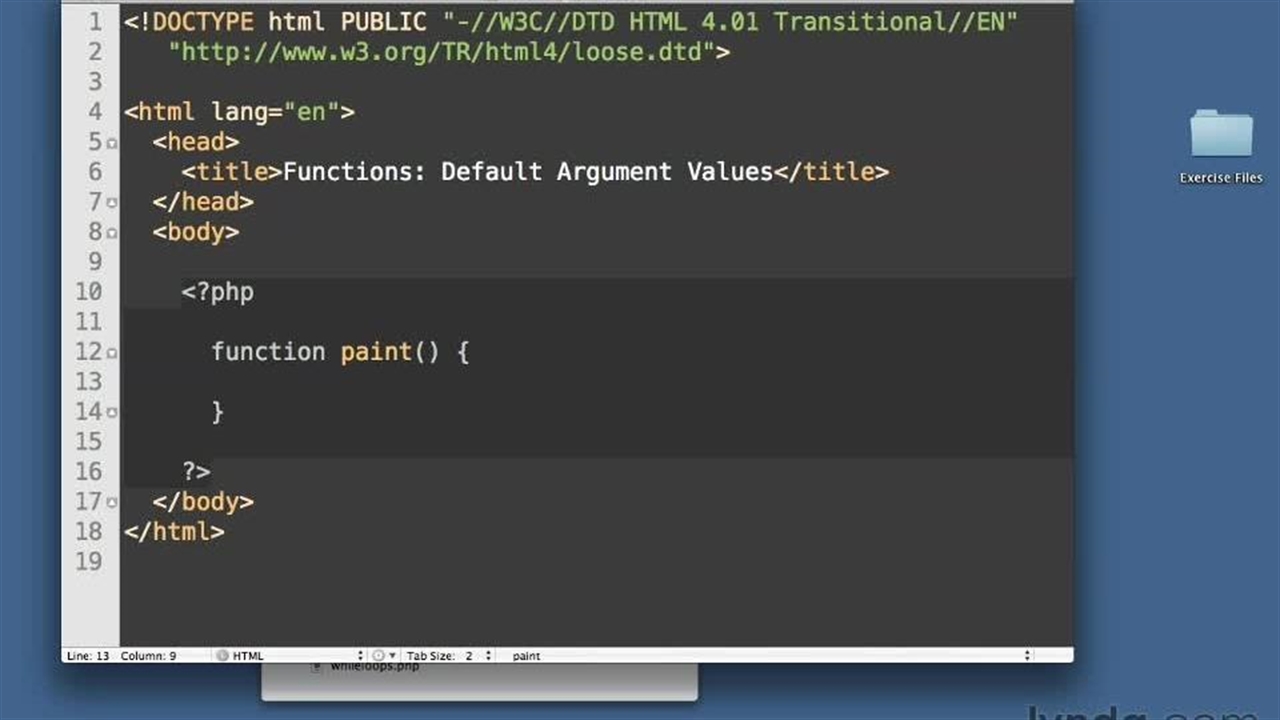The image size is (1280, 720).
Task: Open the Exercise Files folder on desktop
Action: [x=1221, y=135]
